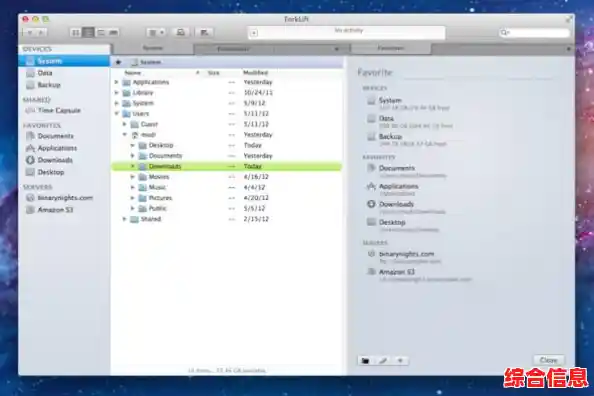Switch to icon view in toolbar
The height and width of the screenshot is (396, 594).
(x=75, y=33)
